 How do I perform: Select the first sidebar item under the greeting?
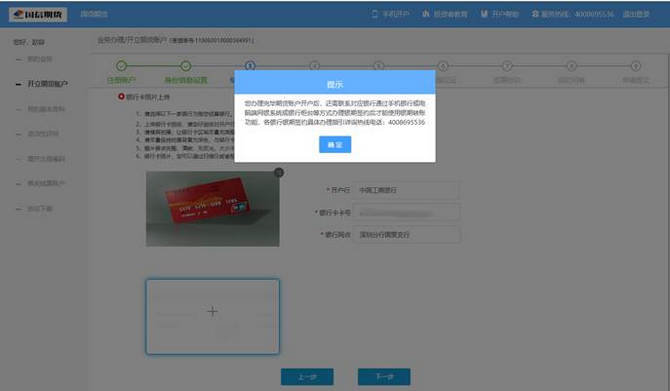[x=39, y=59]
